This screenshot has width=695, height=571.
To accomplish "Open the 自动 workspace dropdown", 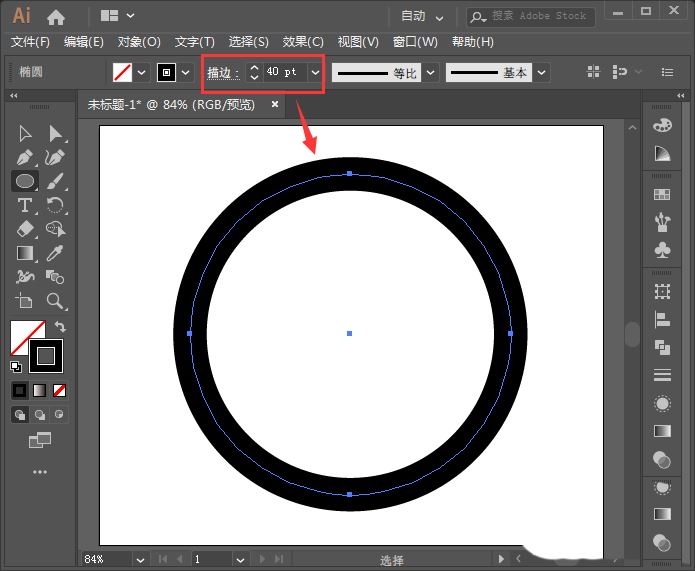I will pyautogui.click(x=420, y=16).
